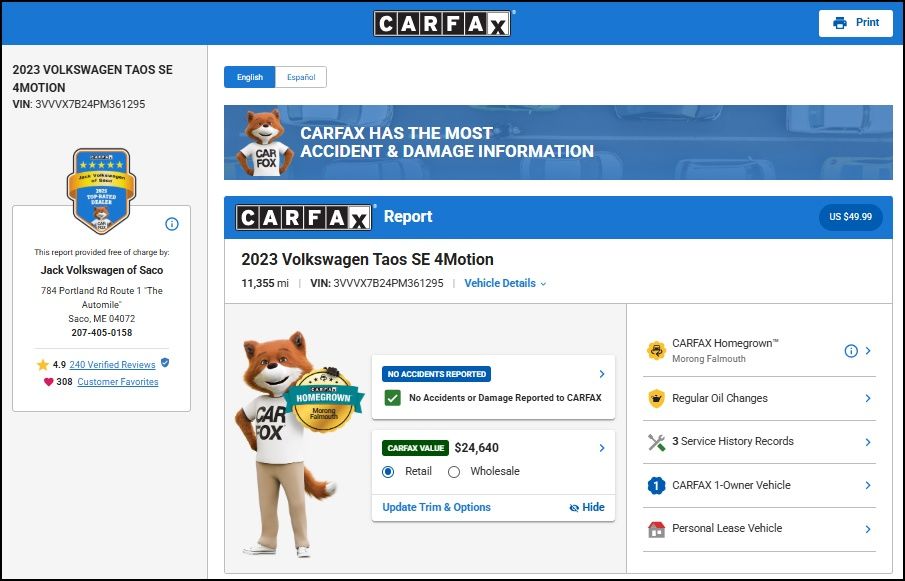Click 3 Service History Records text
Image resolution: width=905 pixels, height=581 pixels.
pos(733,441)
